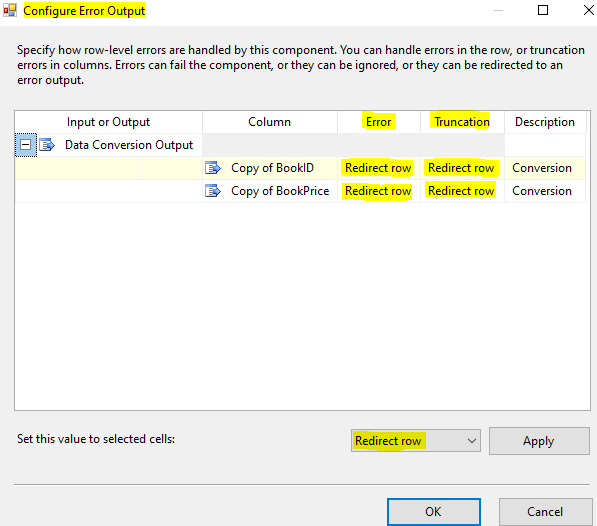This screenshot has width=597, height=526.
Task: Select the Truncation cell for Copy of BookID
Action: (462, 168)
